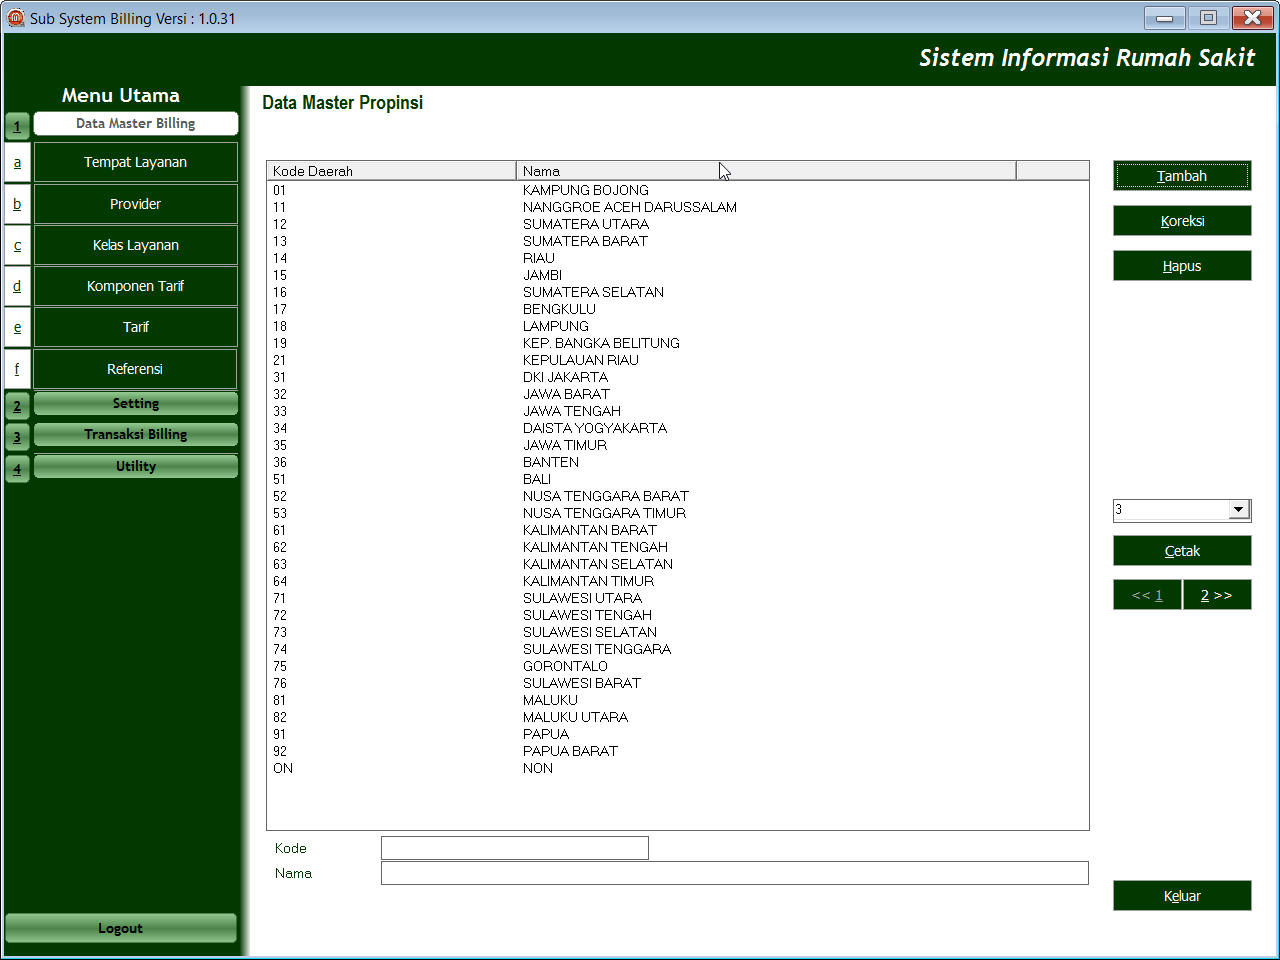Click shortcut letter c beside Kelas Layanan
The image size is (1280, 960).
pyautogui.click(x=17, y=245)
